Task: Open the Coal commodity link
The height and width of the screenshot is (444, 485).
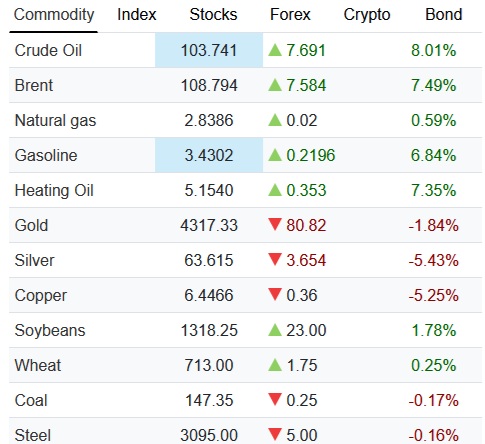Action: point(31,400)
